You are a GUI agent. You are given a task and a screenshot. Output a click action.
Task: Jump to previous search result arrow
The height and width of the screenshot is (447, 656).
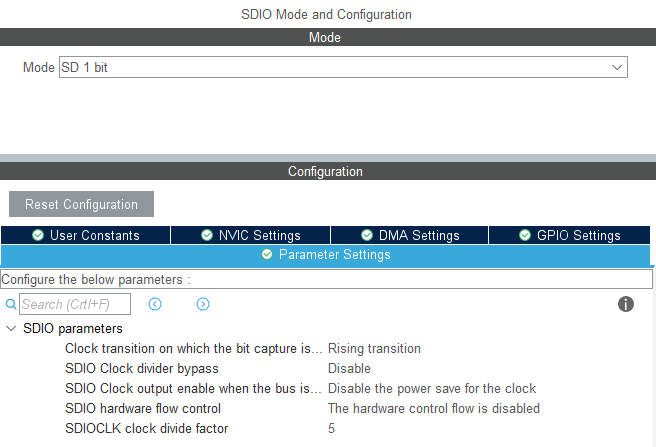tap(155, 304)
